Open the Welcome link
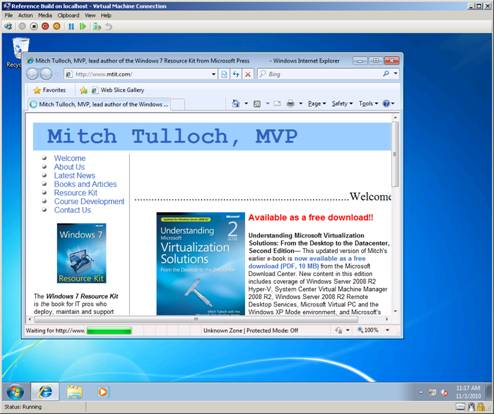Viewport: 494px width, 414px height. click(x=70, y=158)
